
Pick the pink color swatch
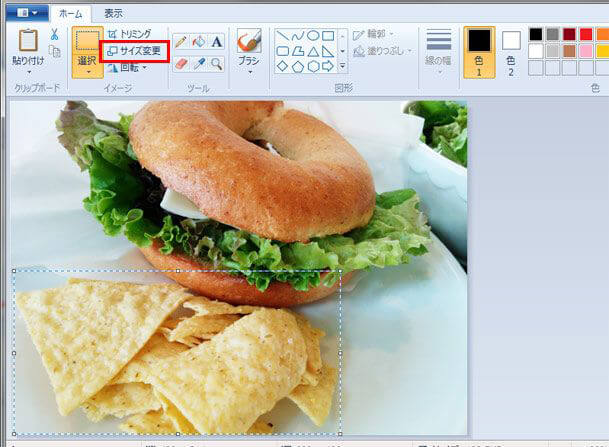click(586, 51)
